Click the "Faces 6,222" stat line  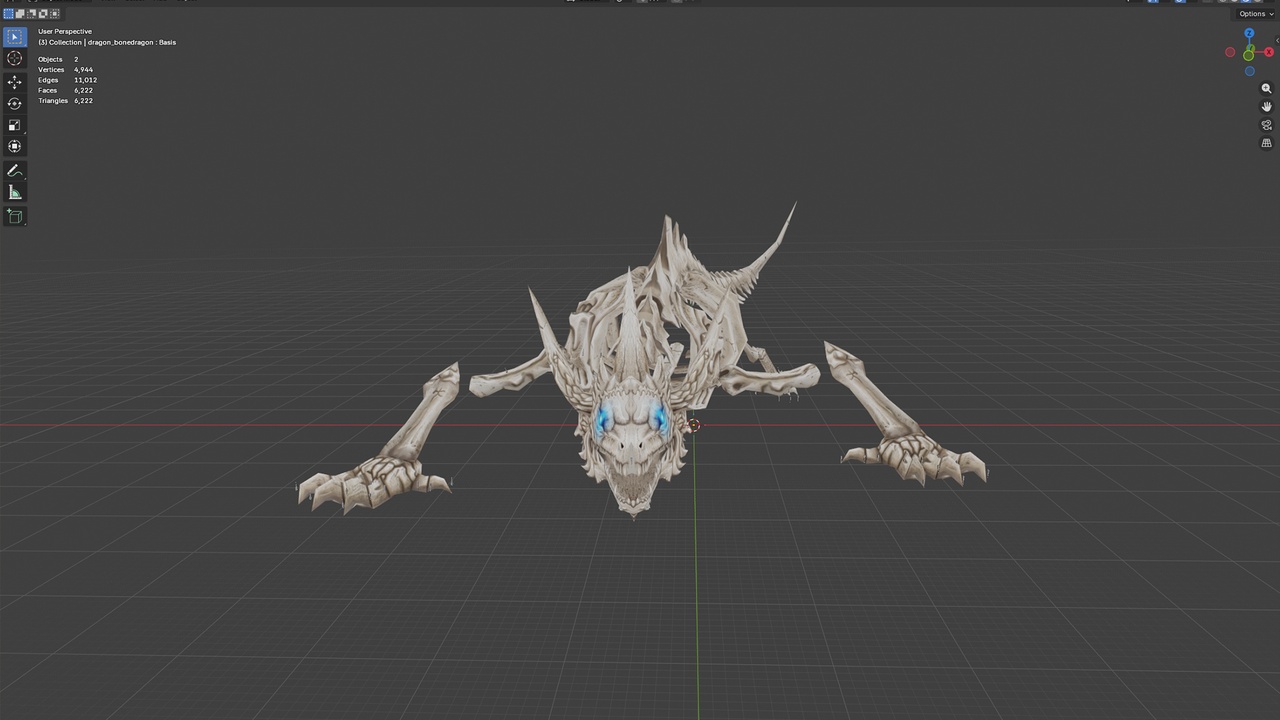(x=66, y=90)
